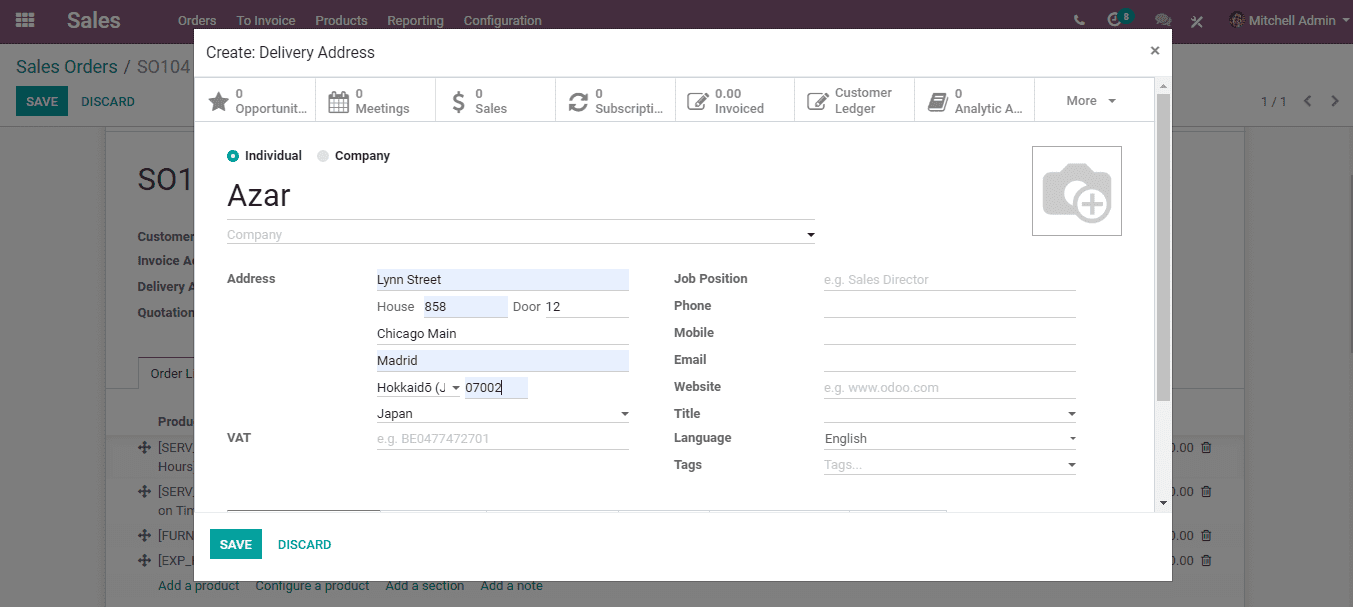1353x607 pixels.
Task: Open the Opportunities star stat button
Action: [255, 100]
